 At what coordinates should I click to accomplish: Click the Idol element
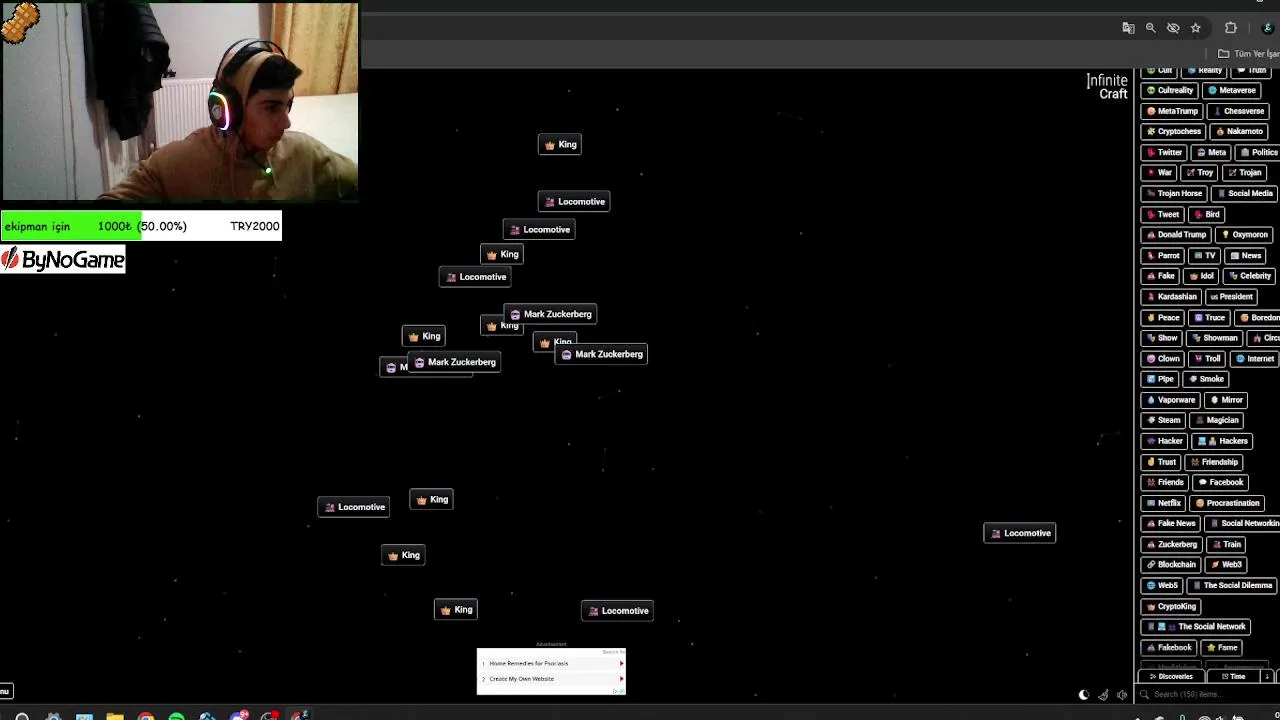[x=1202, y=276]
